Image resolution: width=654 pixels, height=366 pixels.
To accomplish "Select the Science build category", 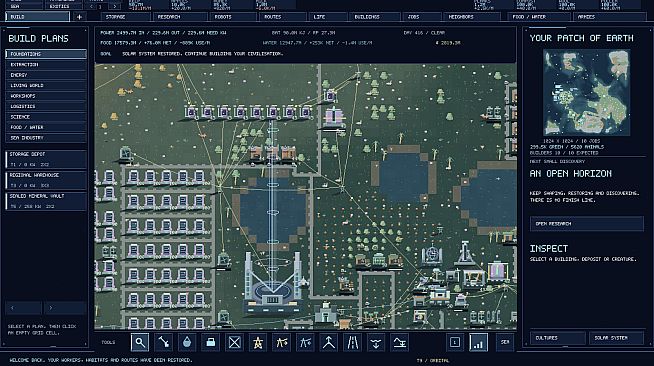I will coord(46,117).
